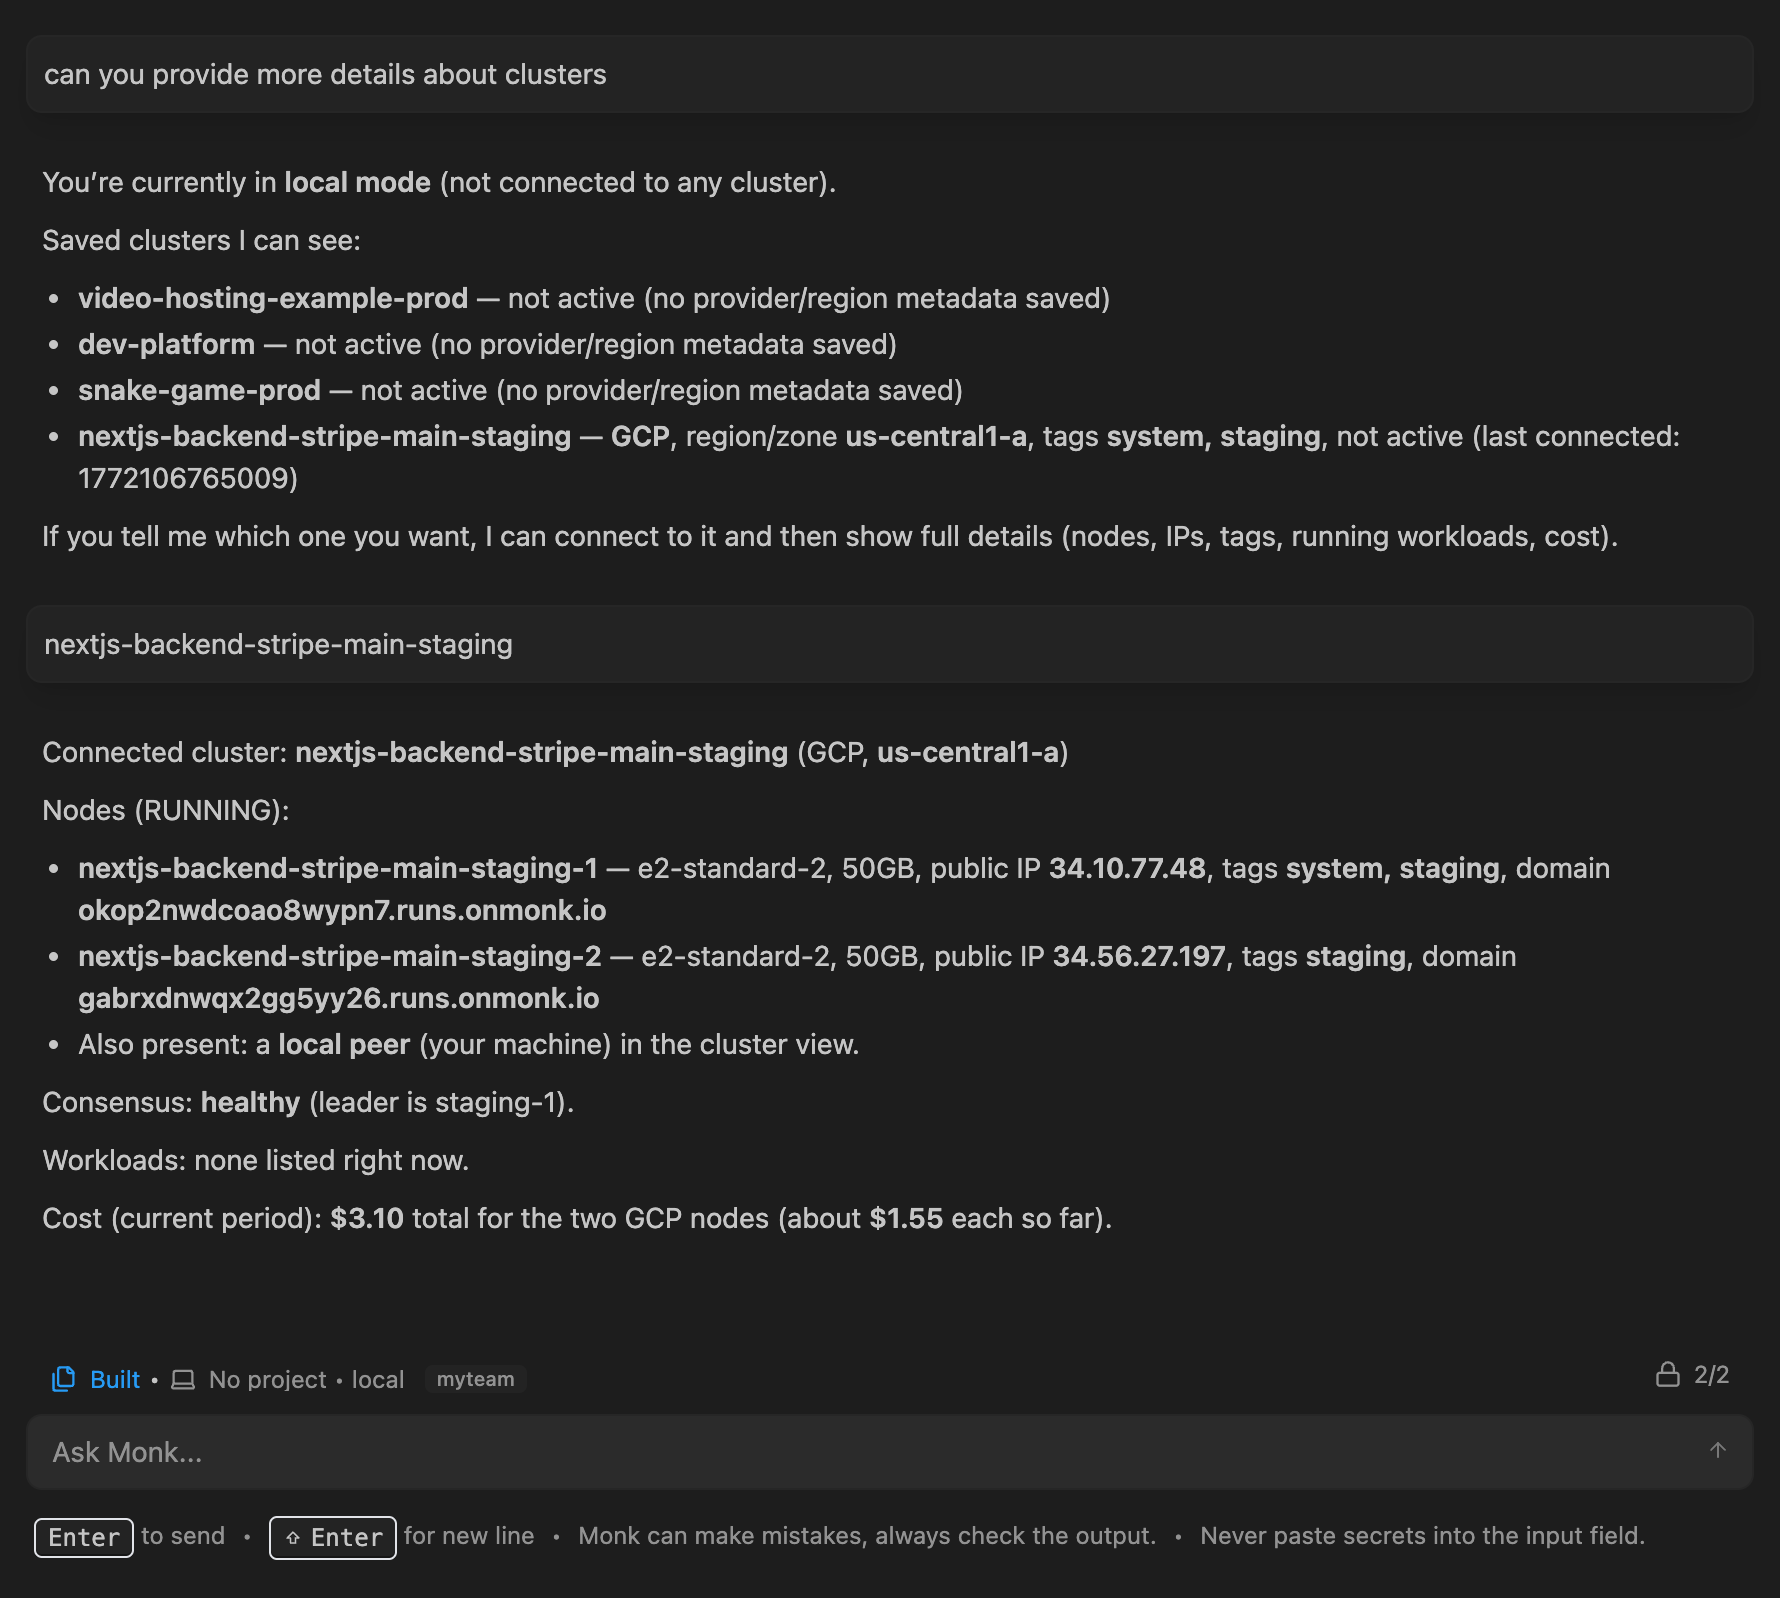Select the question about cluster details
This screenshot has height=1598, width=1780.
(x=324, y=73)
